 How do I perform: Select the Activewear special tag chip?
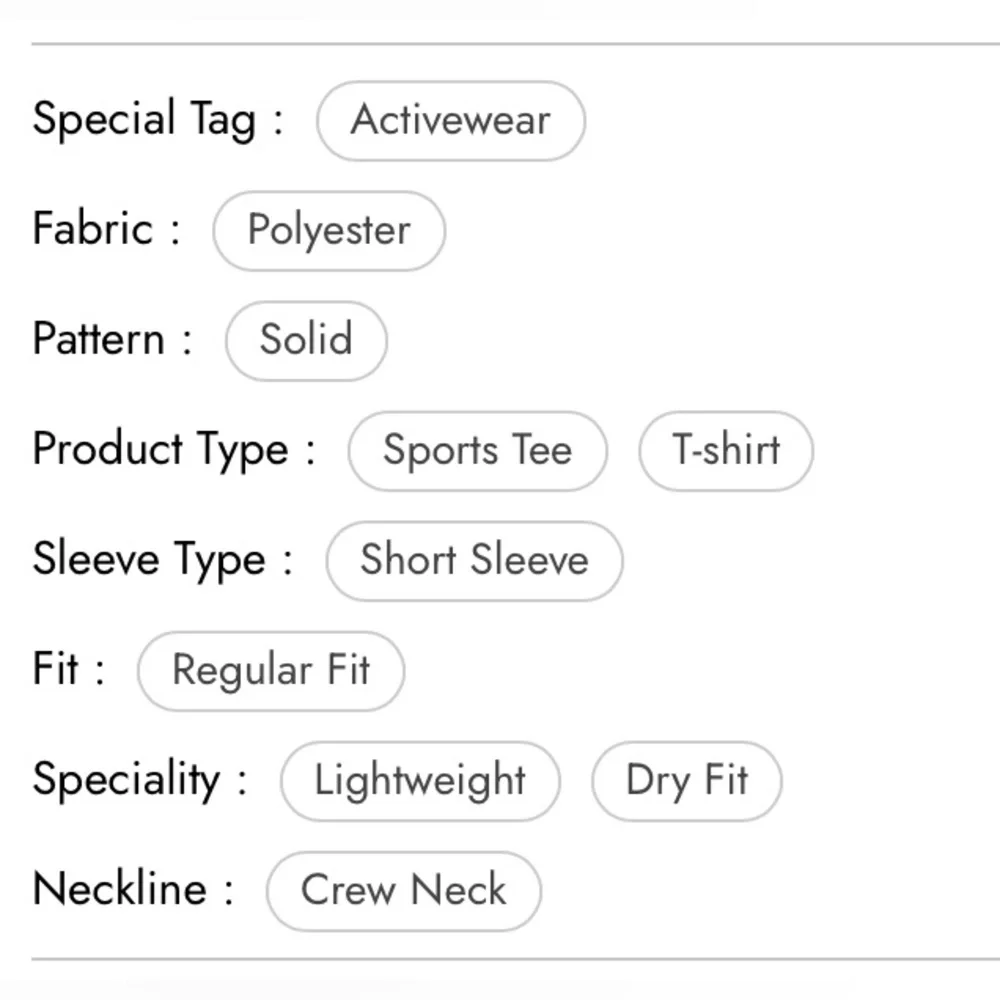tap(451, 121)
